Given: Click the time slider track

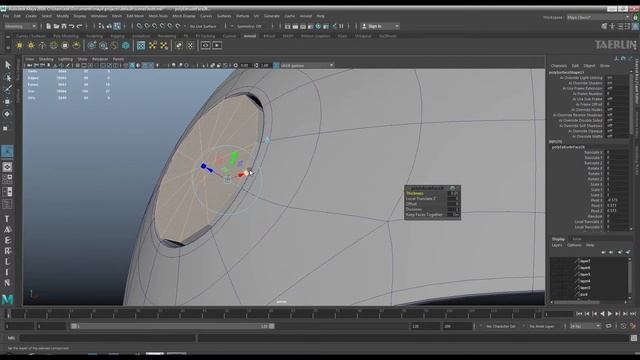Looking at the screenshot, I should coord(273,313).
